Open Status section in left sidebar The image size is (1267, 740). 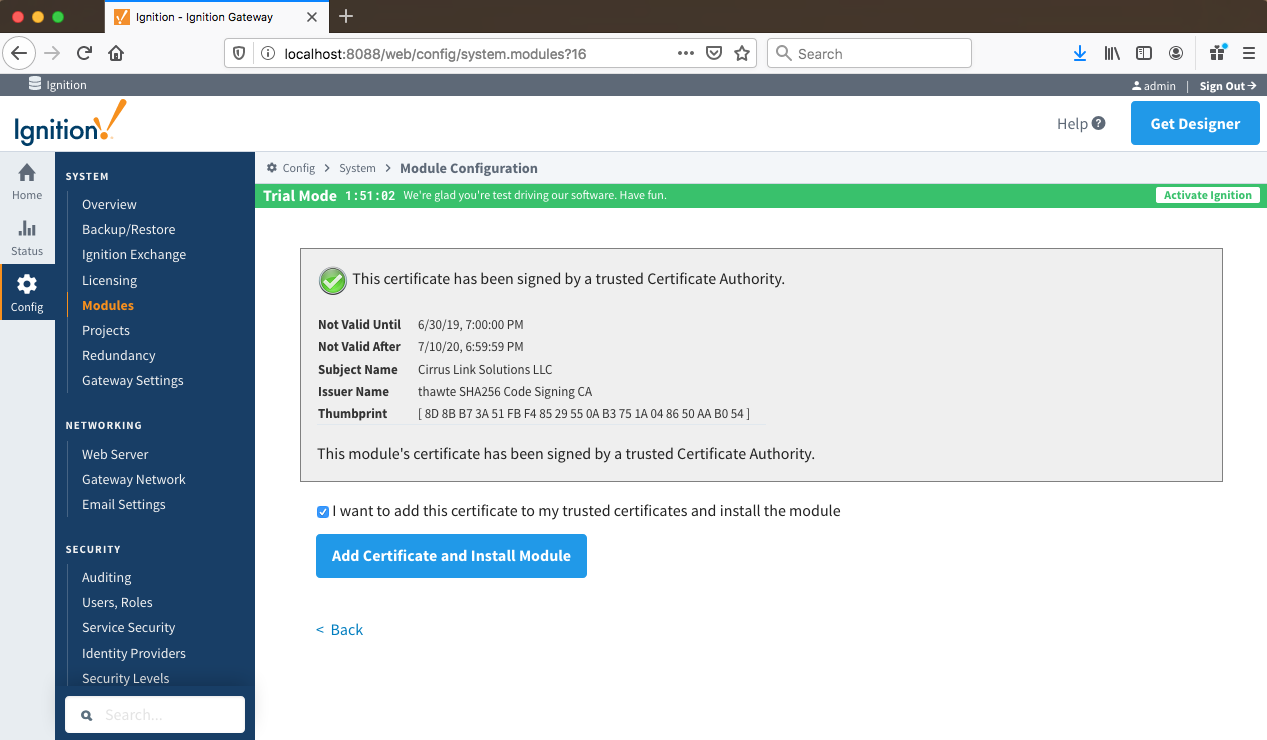click(27, 237)
